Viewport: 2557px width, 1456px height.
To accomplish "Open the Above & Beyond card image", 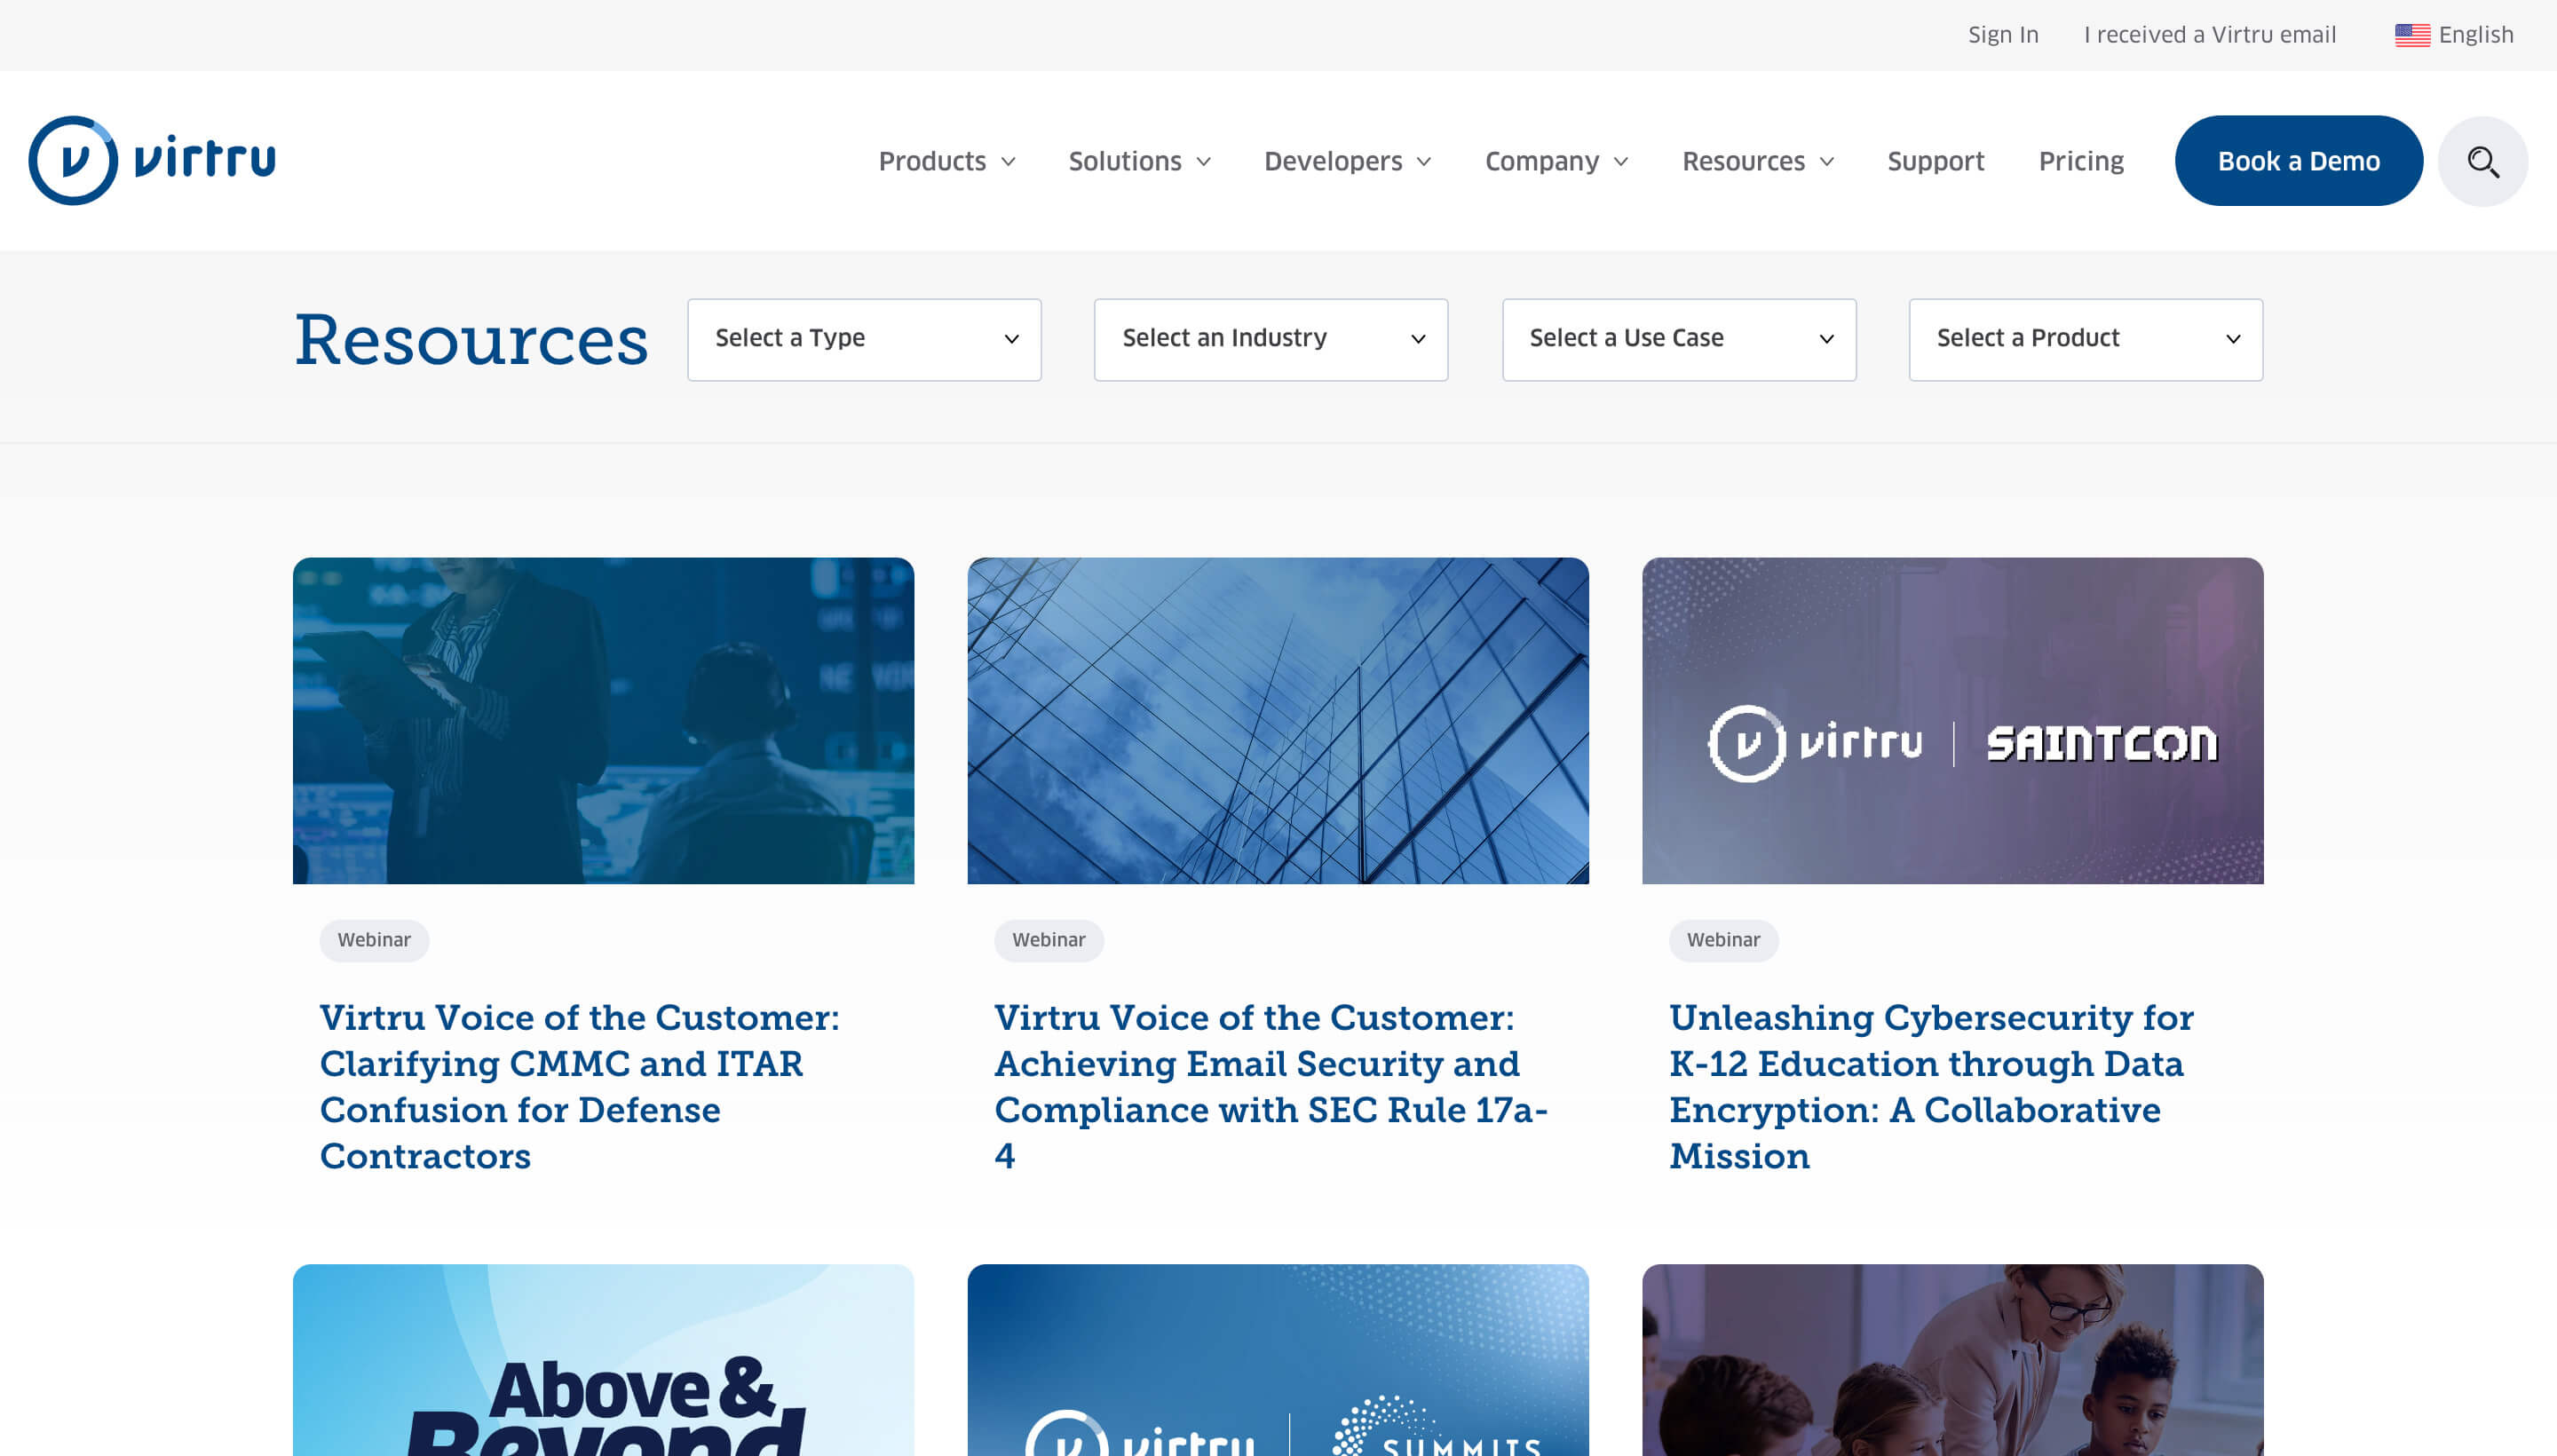I will (x=603, y=1360).
